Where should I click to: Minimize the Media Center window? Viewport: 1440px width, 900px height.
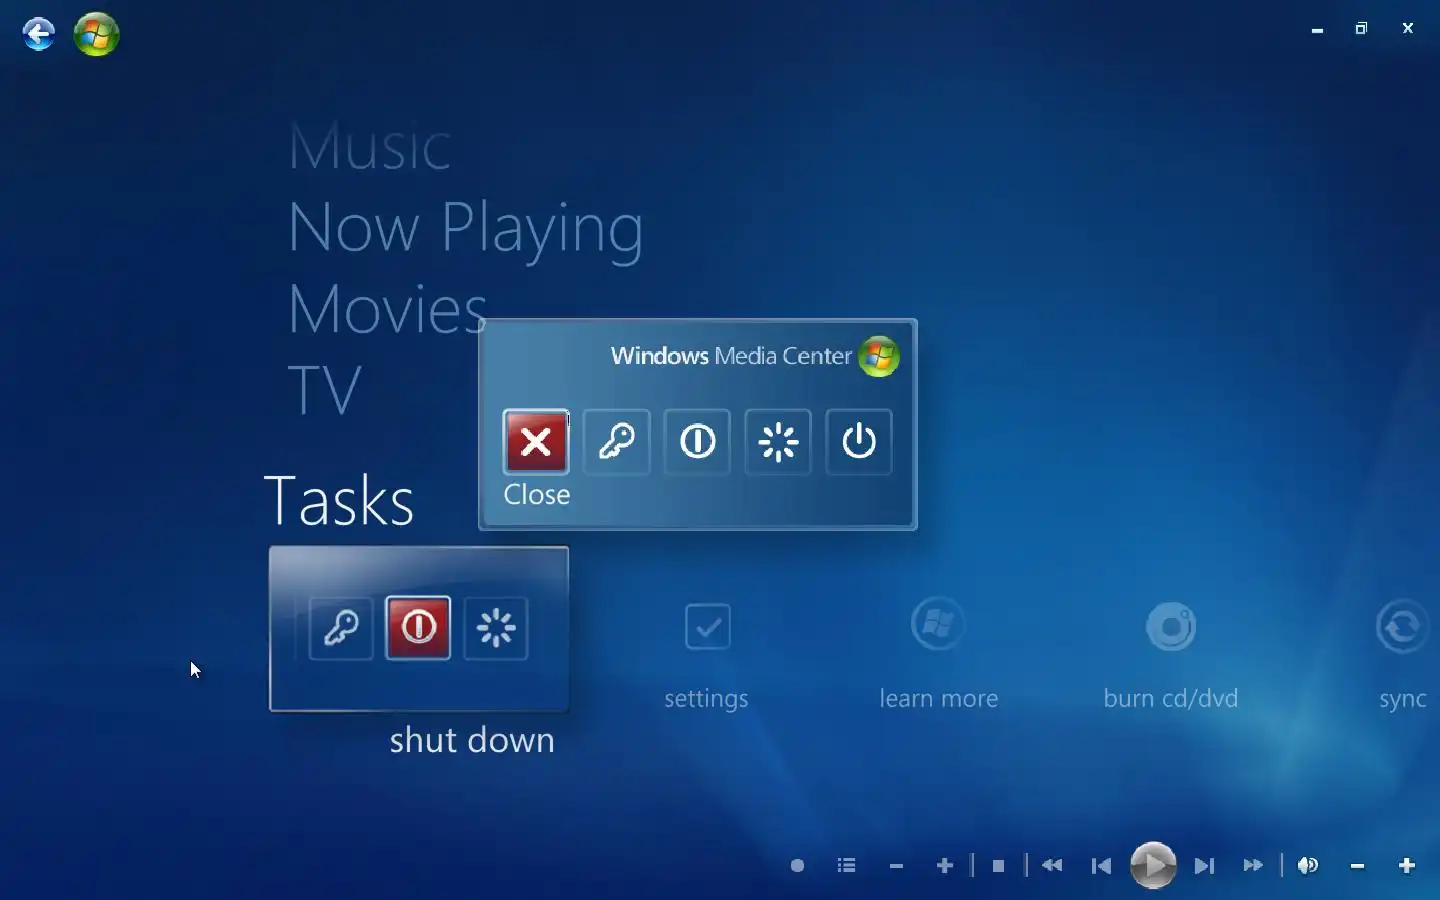click(x=1317, y=29)
